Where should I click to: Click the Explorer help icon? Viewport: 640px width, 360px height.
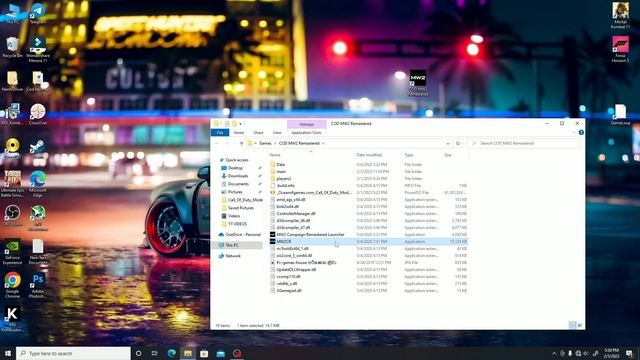[x=581, y=132]
